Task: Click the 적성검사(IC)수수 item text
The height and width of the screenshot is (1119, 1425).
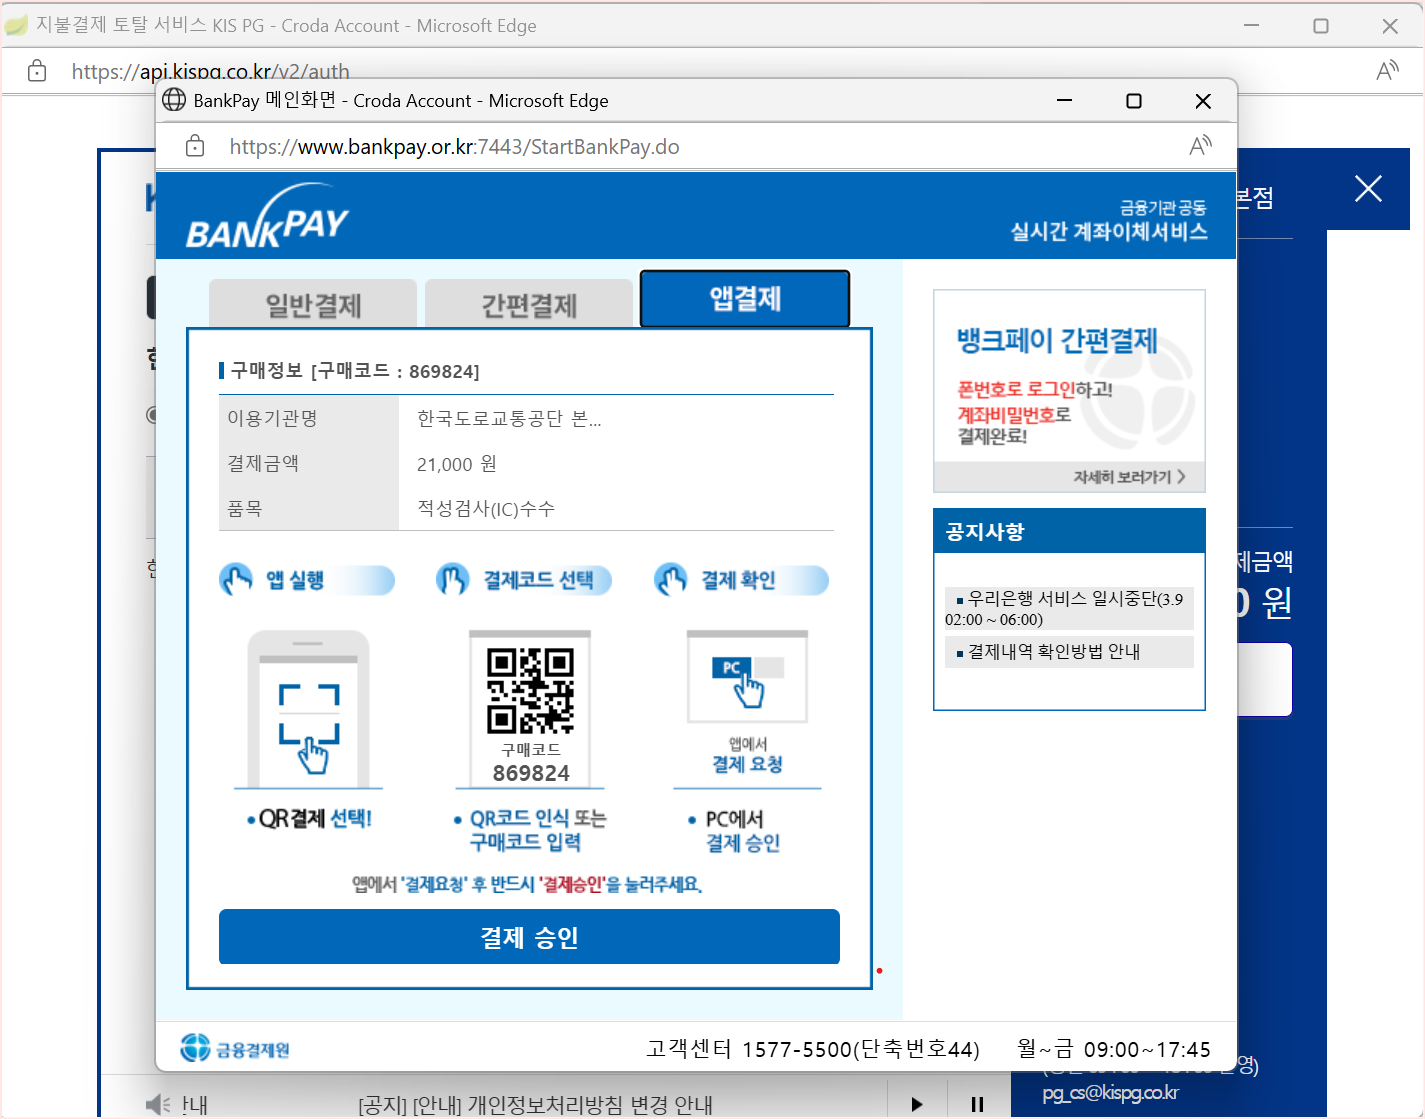Action: 486,508
